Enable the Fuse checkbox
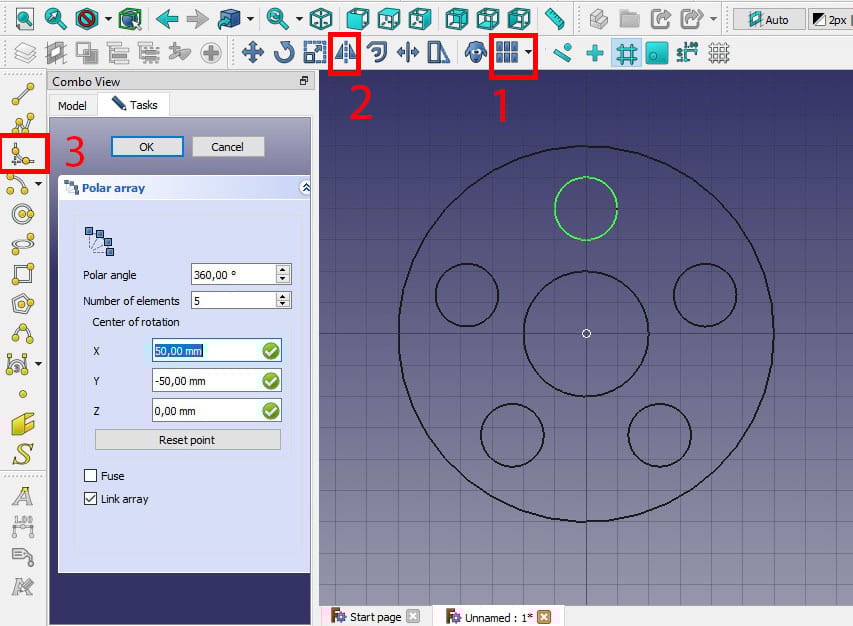This screenshot has width=853, height=626. coord(90,475)
